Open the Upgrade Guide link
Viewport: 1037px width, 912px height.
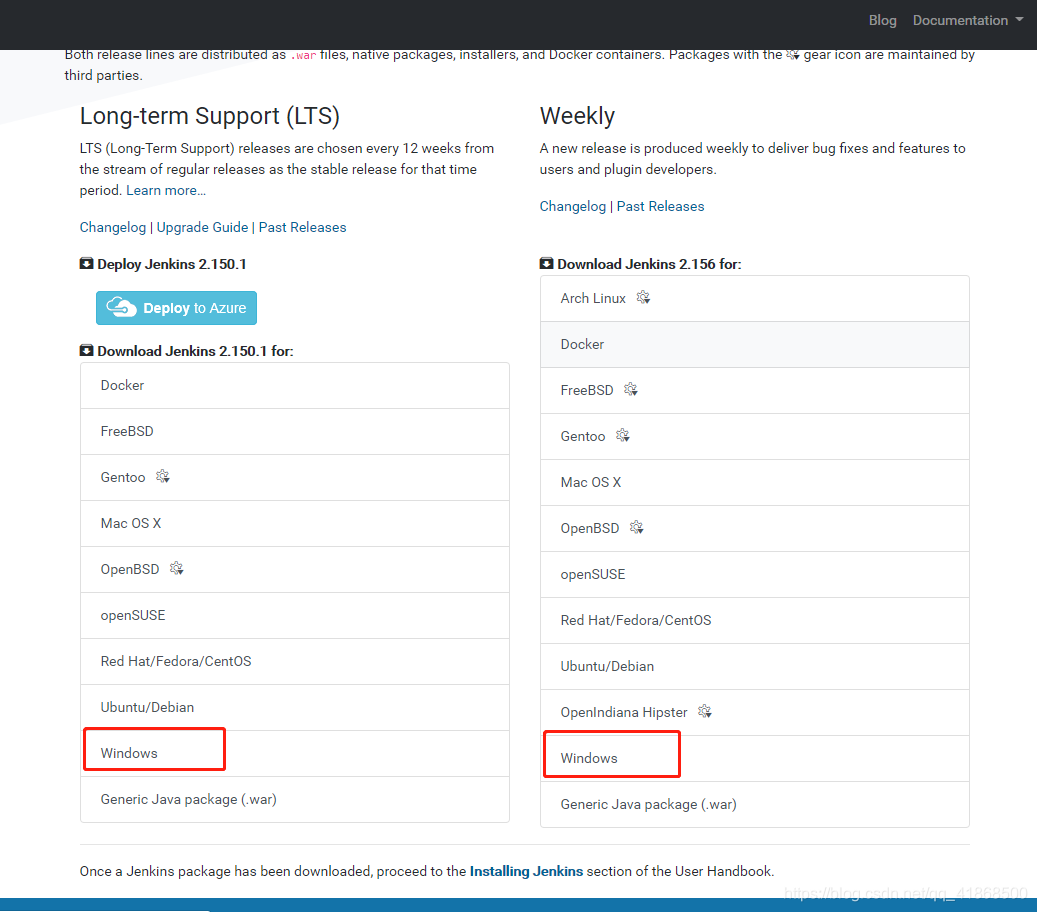[202, 228]
